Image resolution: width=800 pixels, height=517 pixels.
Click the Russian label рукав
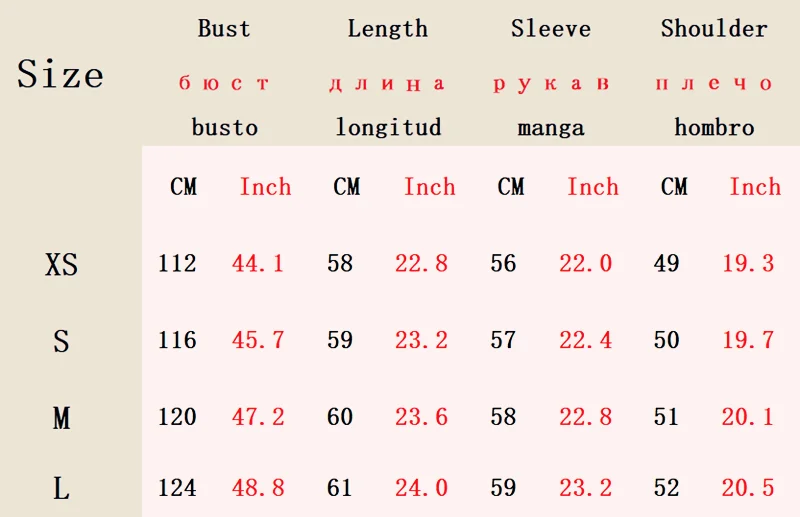click(x=551, y=84)
